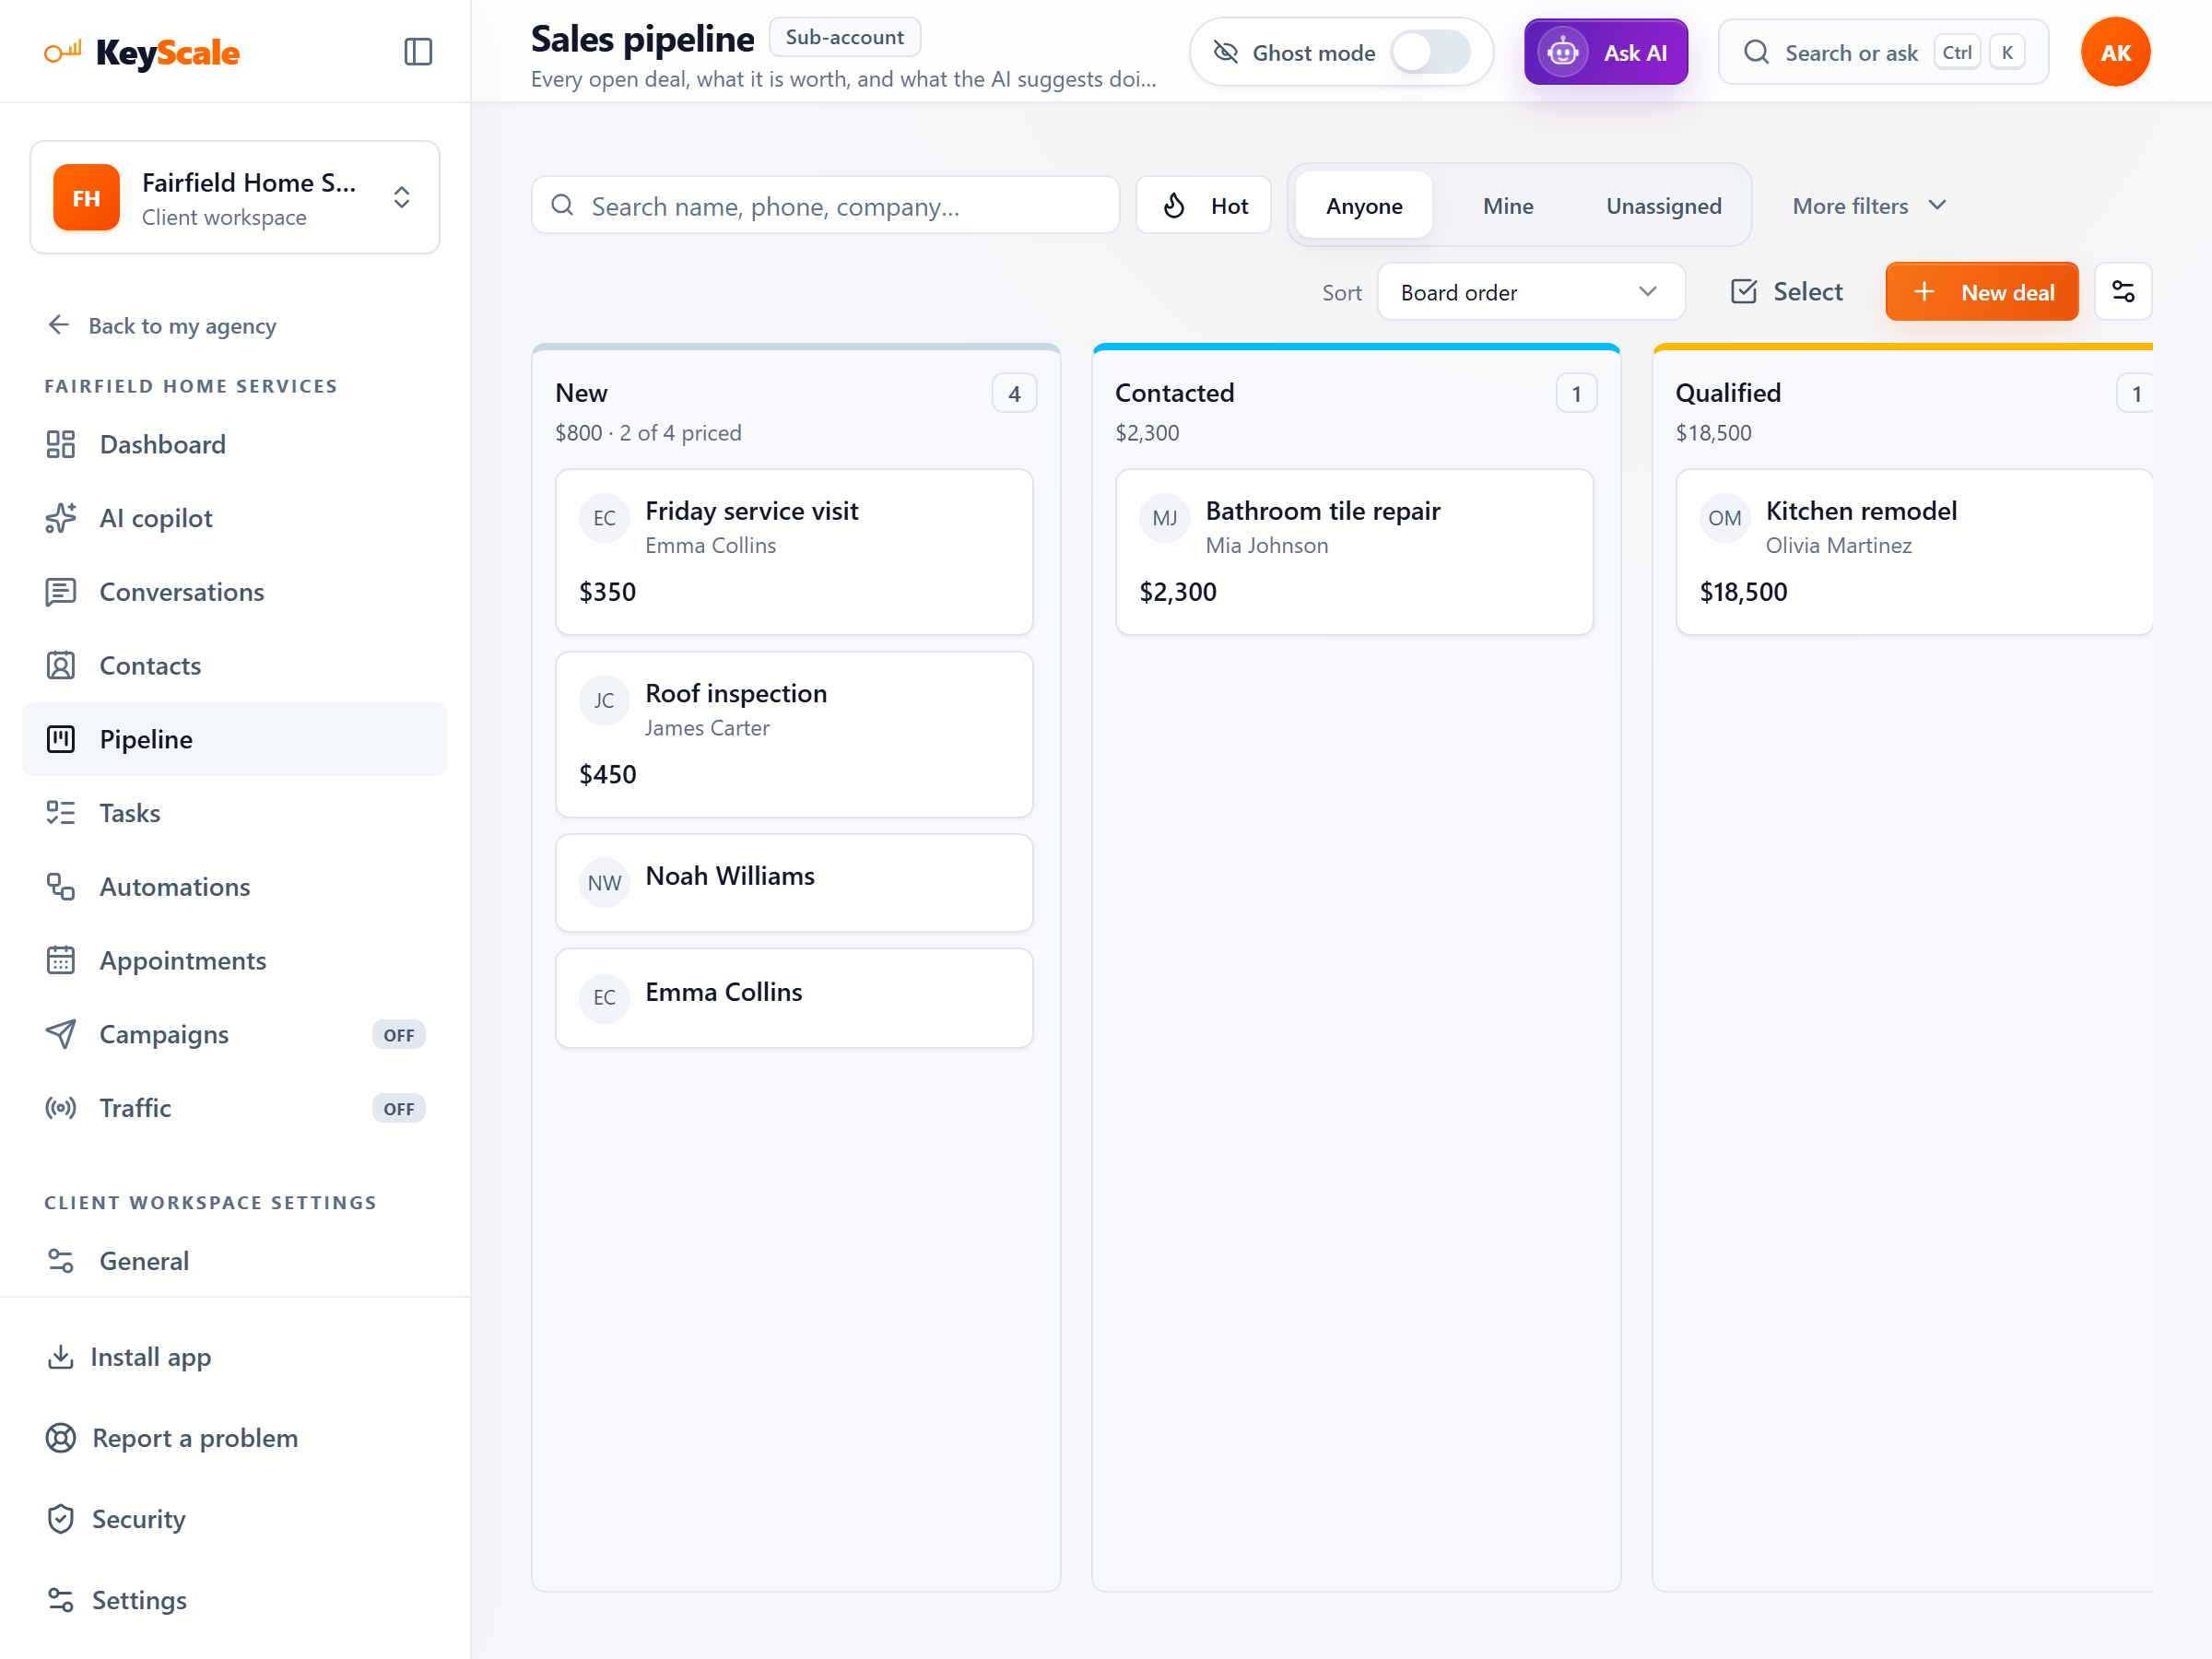Open the Contacts page
Image resolution: width=2212 pixels, height=1659 pixels.
point(235,666)
